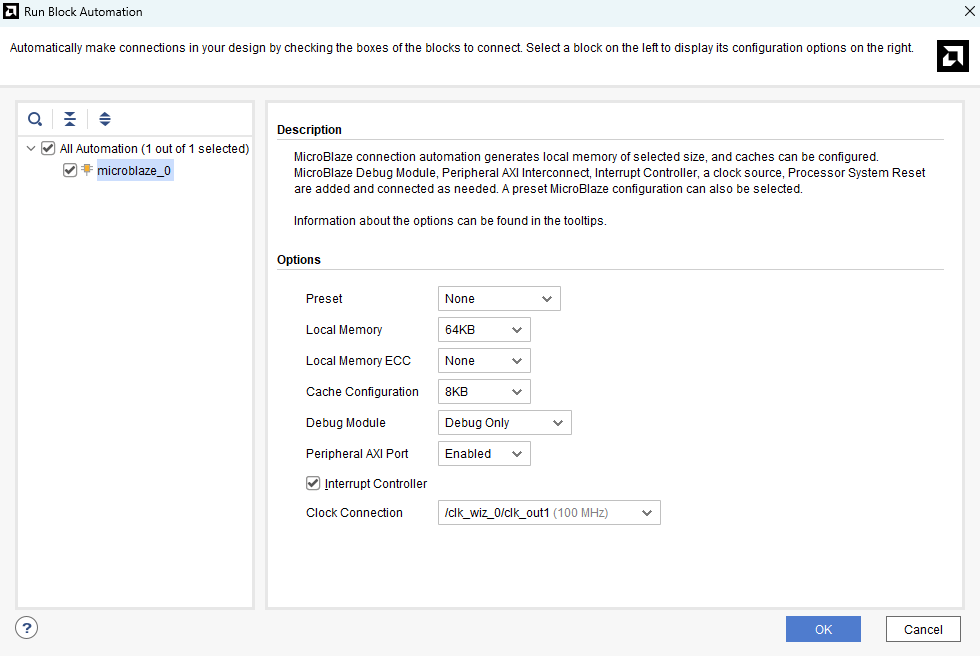This screenshot has height=656, width=980.
Task: Uncheck the microblaze_0 checkbox
Action: point(69,170)
